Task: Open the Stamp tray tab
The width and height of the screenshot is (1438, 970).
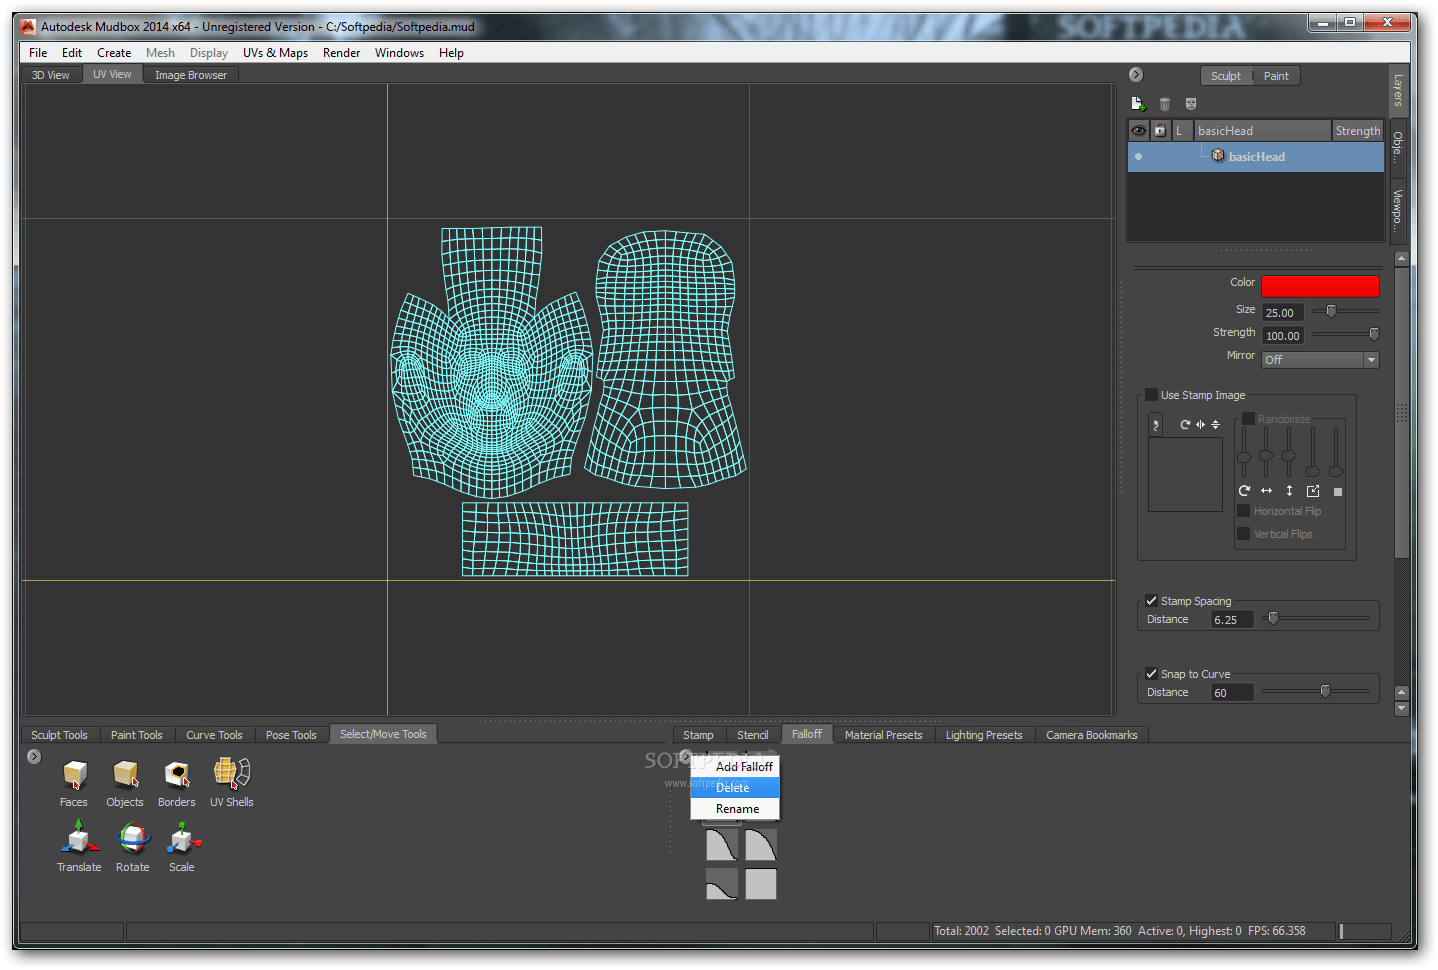Action: [698, 735]
